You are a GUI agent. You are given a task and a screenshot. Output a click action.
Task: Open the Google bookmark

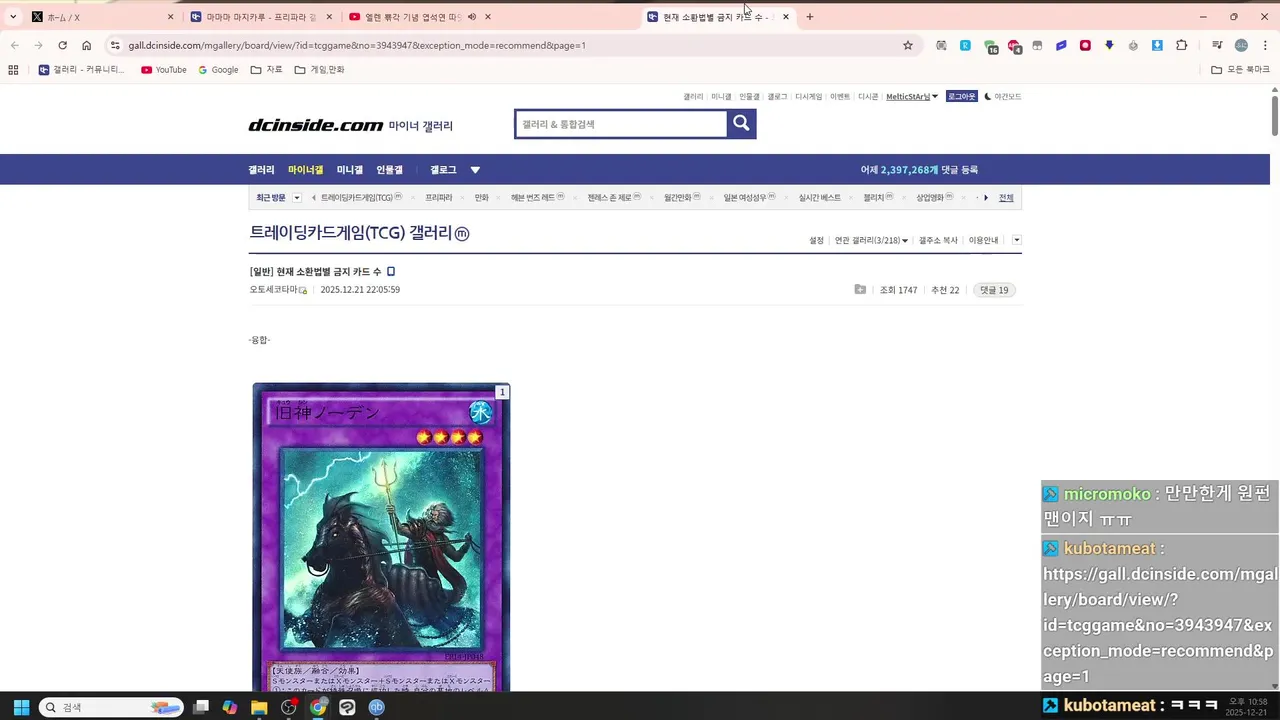(x=218, y=70)
